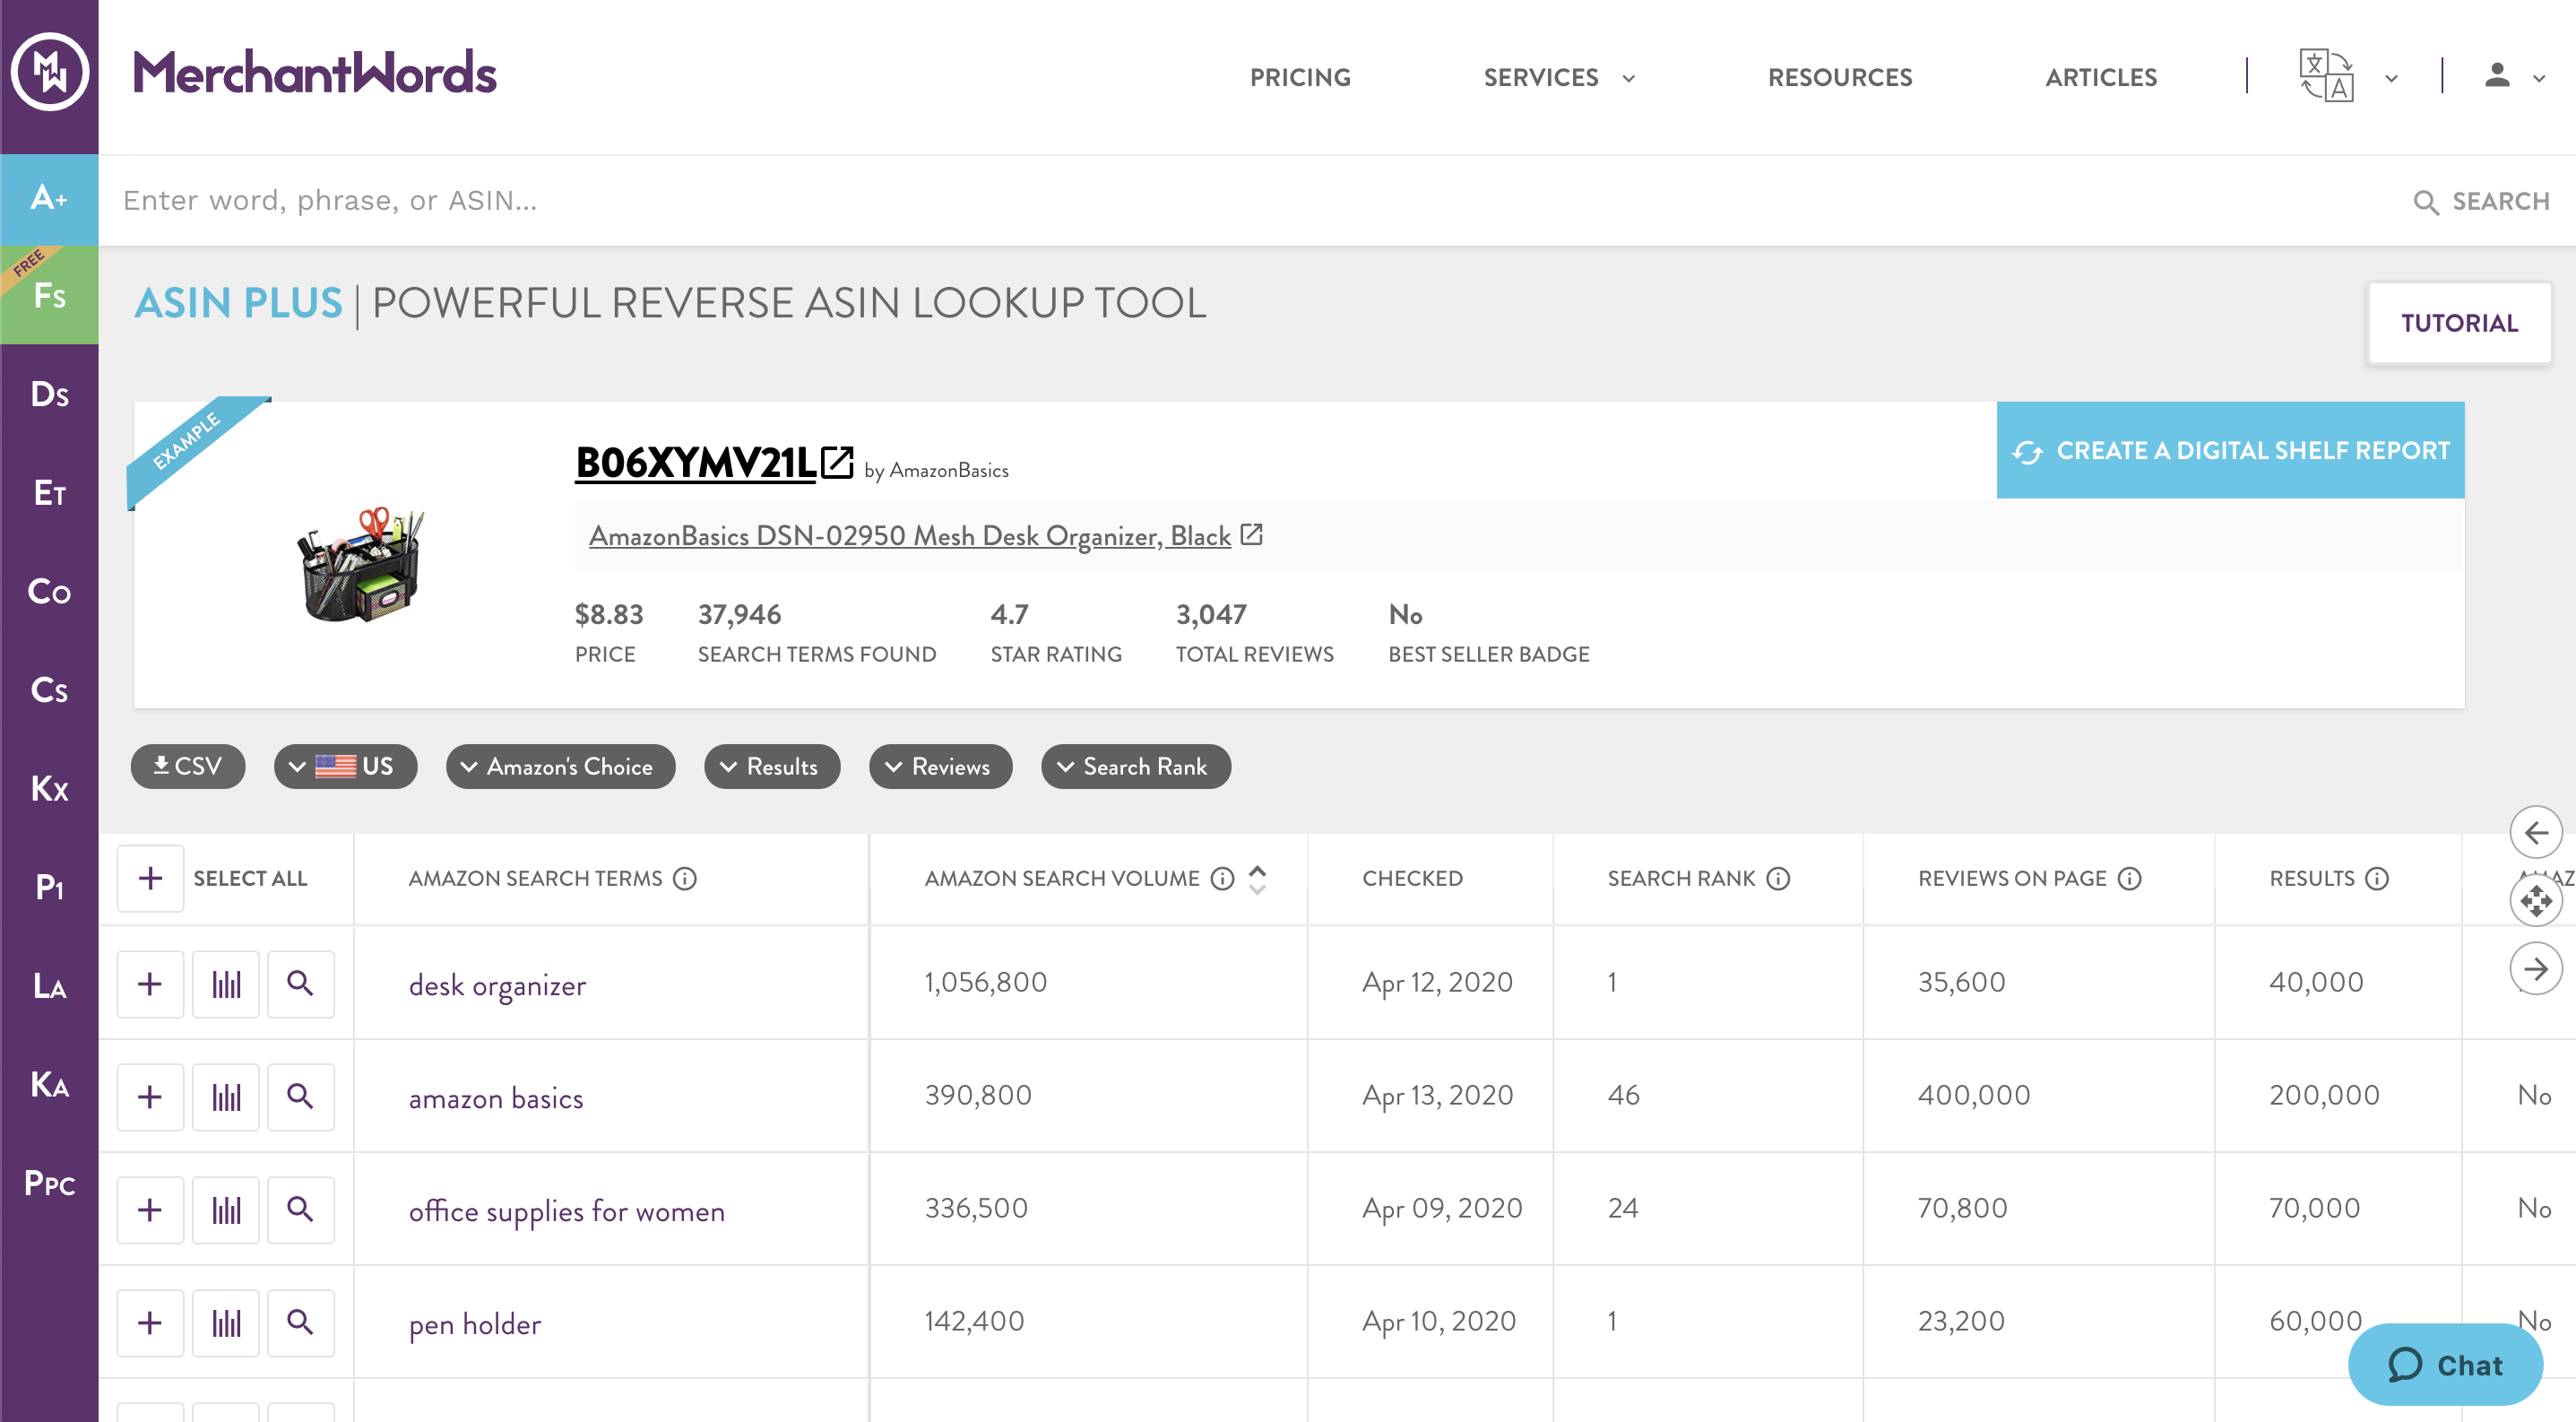Click the pen holder search term
Screen dimensions: 2576x1422
475,1325
